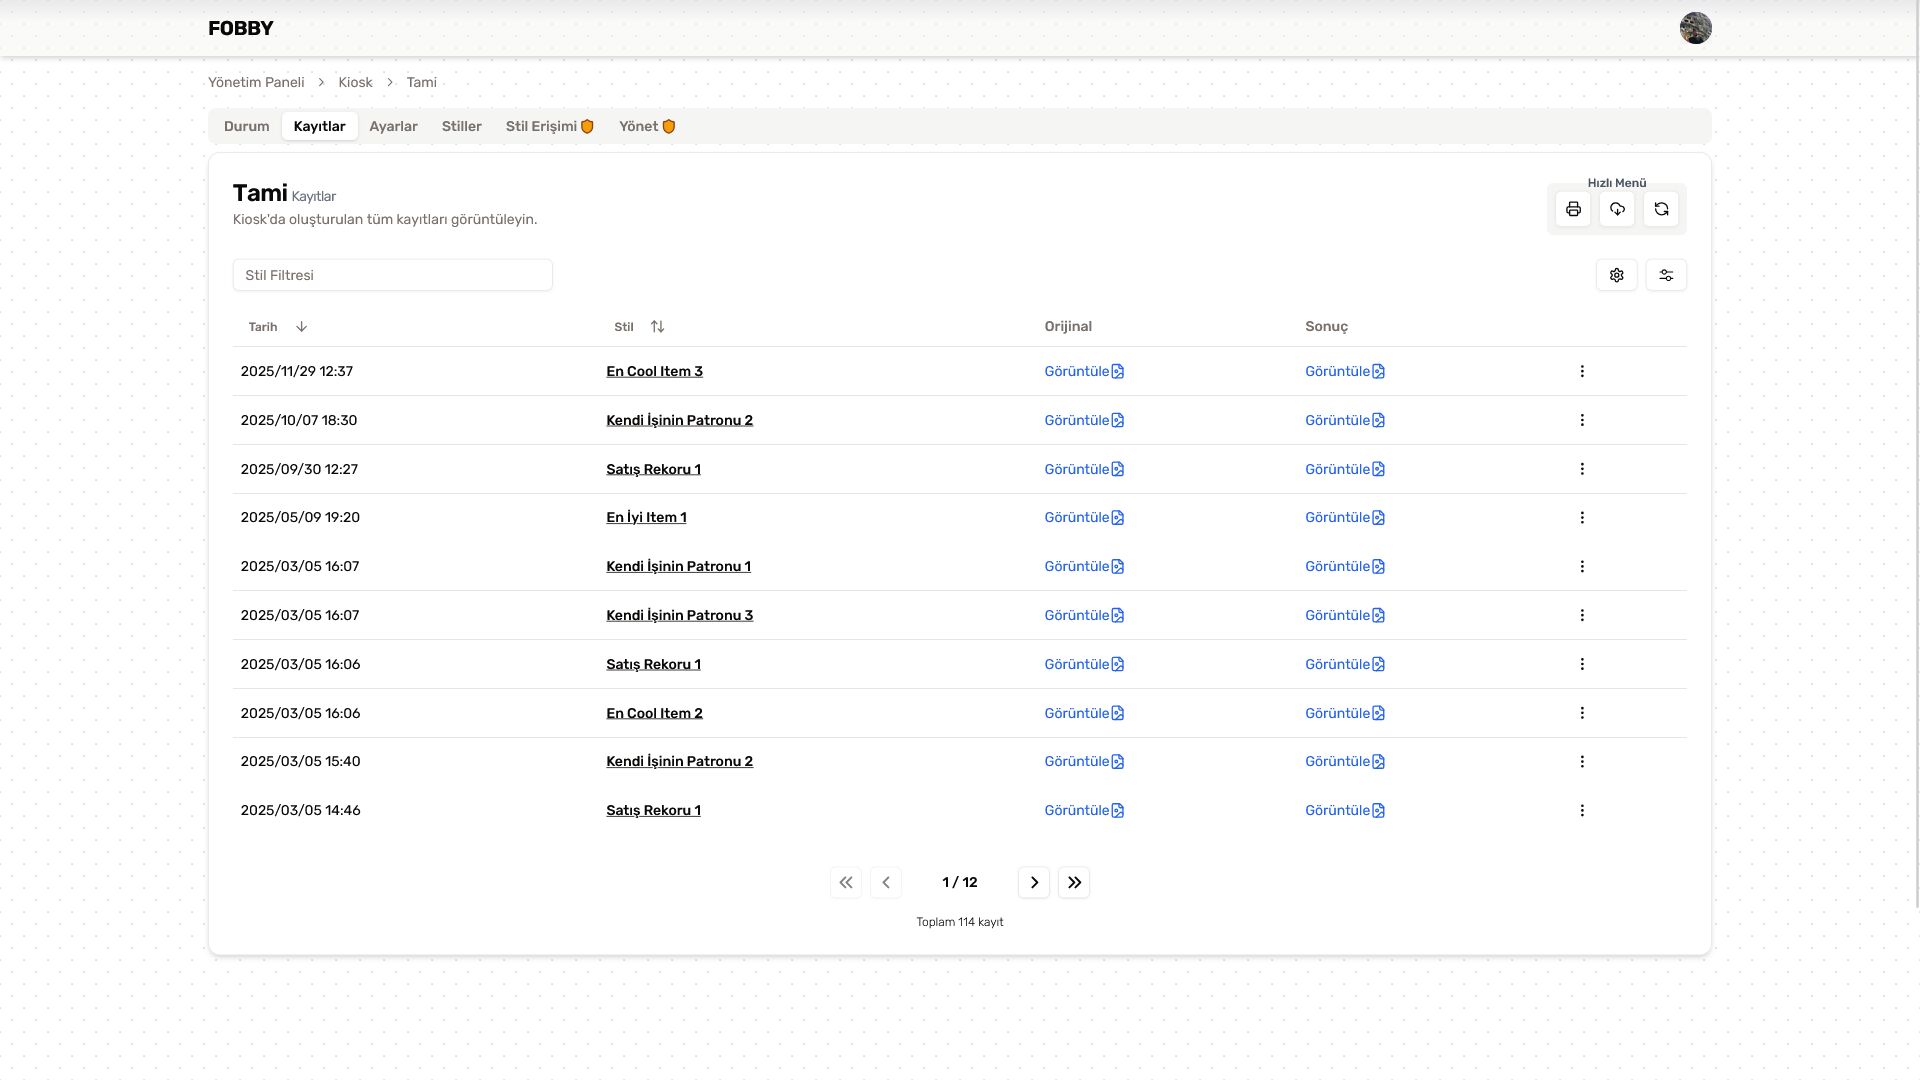Go to last page with double-chevron

[x=1074, y=882]
